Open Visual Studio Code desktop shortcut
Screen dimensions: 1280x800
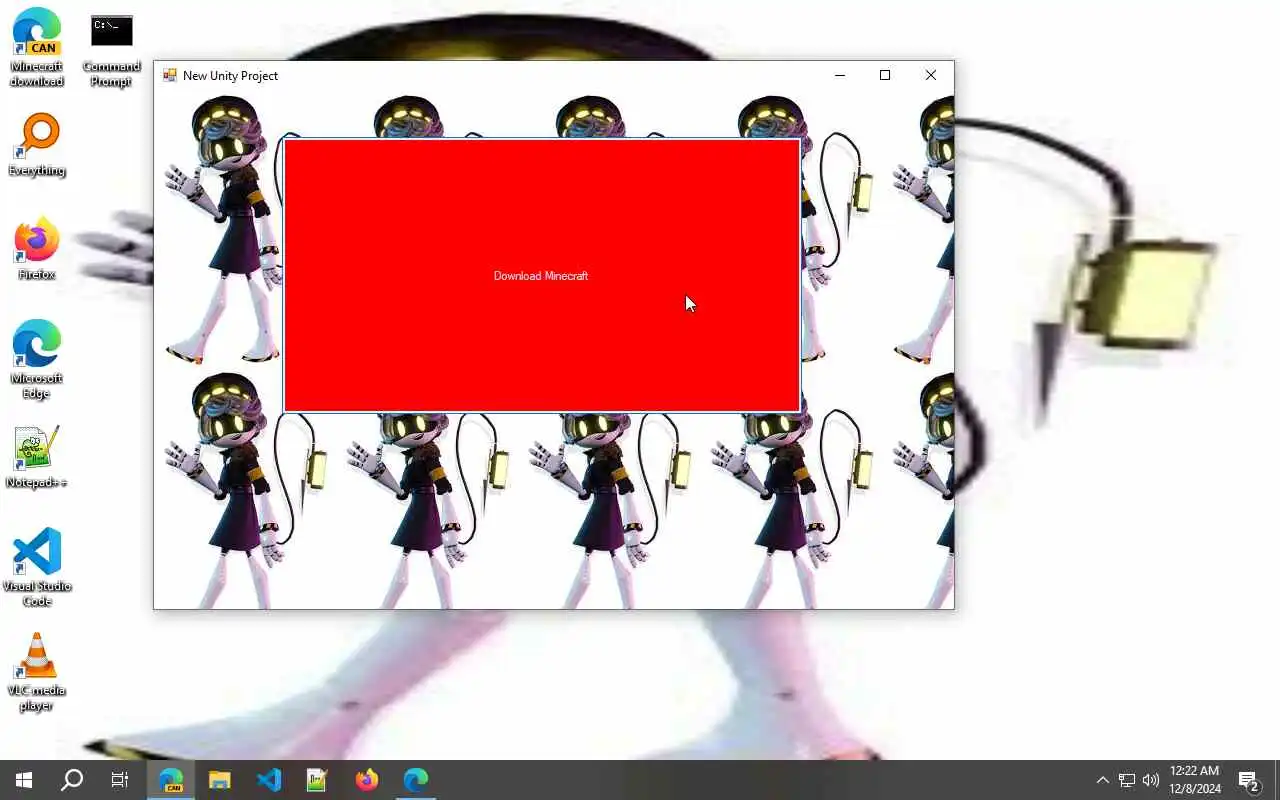[x=37, y=566]
